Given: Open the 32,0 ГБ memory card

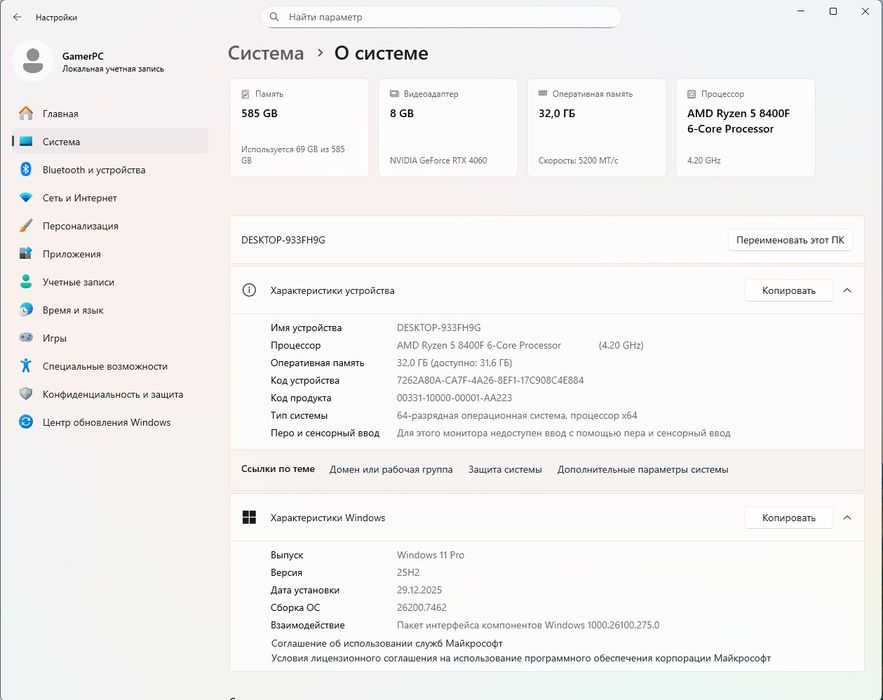Looking at the screenshot, I should click(x=596, y=128).
